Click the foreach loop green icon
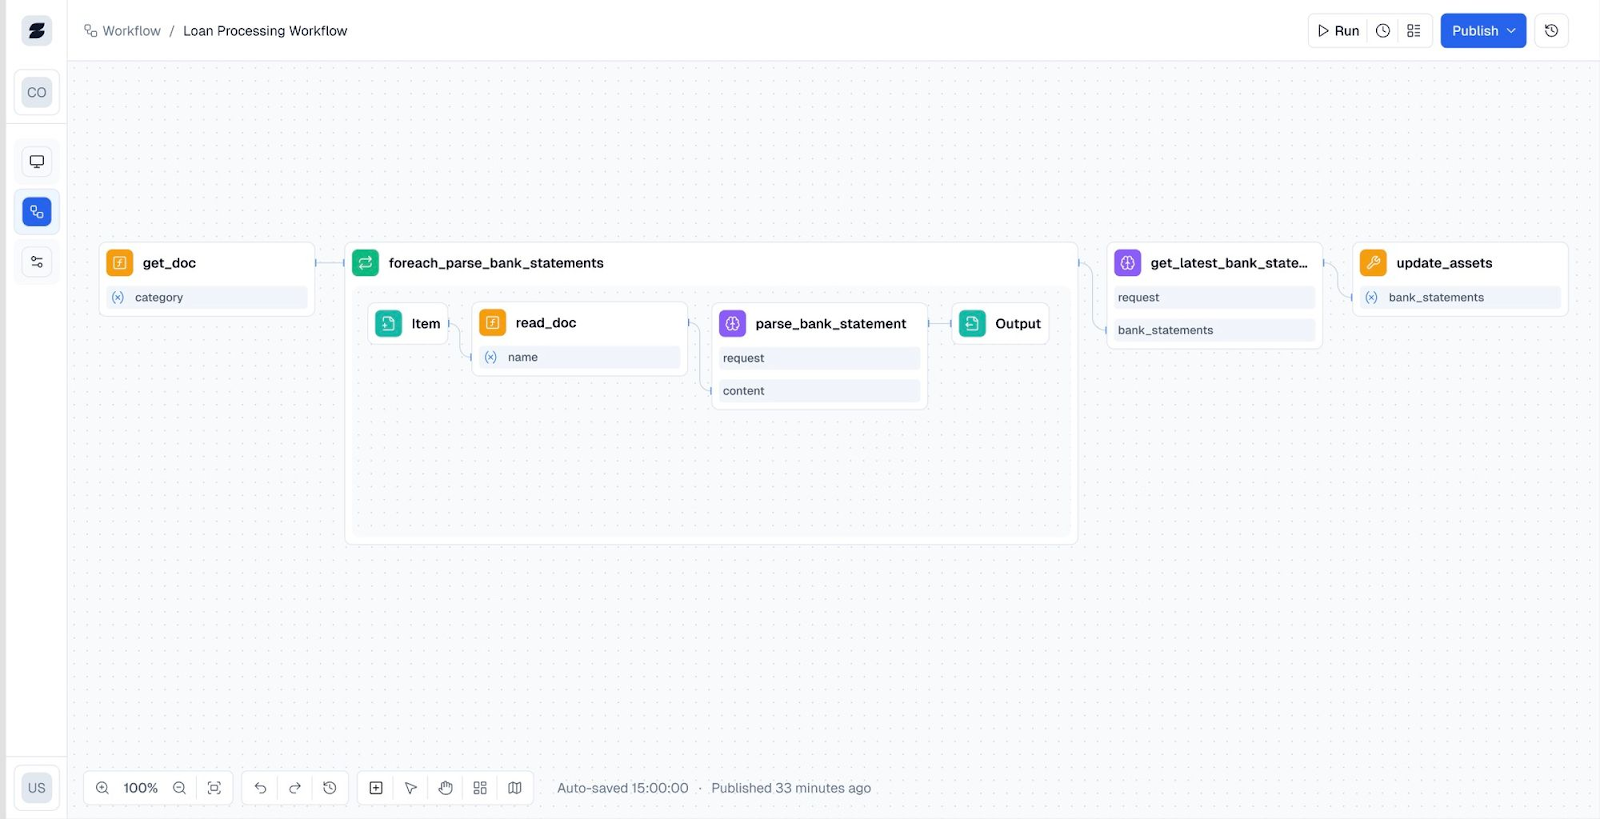The image size is (1600, 819). [366, 263]
